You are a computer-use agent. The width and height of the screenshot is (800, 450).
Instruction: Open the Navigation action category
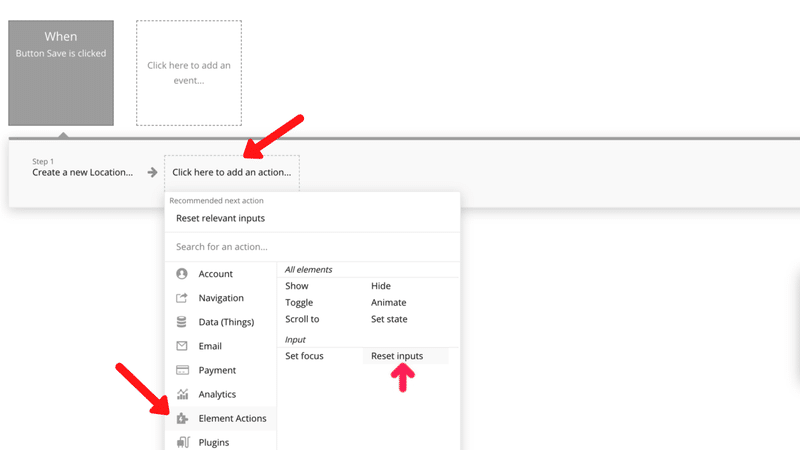point(220,298)
